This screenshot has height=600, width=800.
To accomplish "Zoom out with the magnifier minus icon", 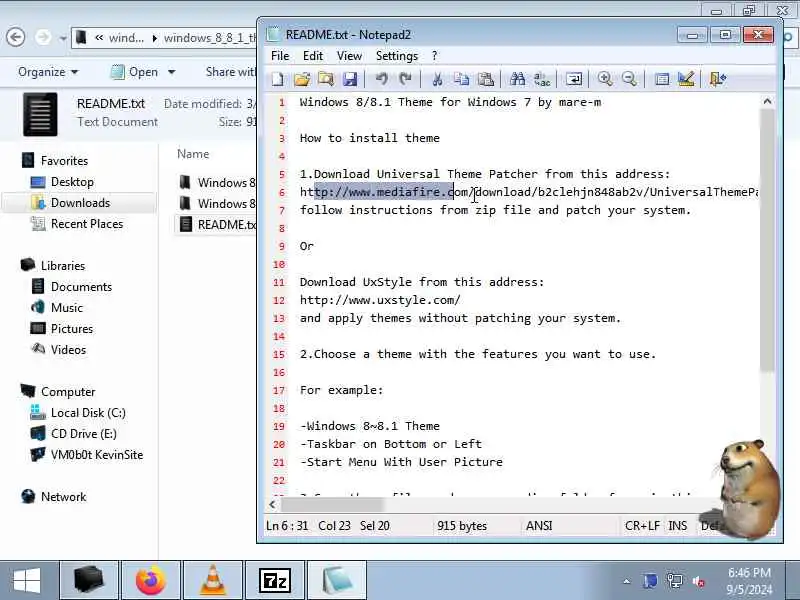I will coord(630,79).
